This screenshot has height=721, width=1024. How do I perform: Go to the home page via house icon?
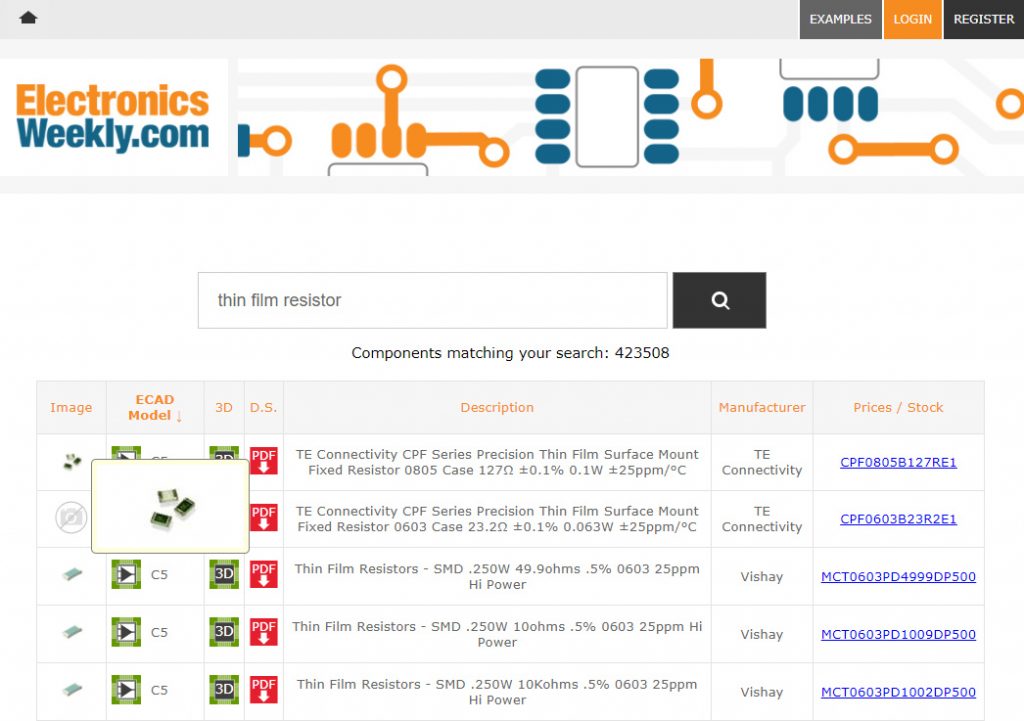[x=28, y=18]
